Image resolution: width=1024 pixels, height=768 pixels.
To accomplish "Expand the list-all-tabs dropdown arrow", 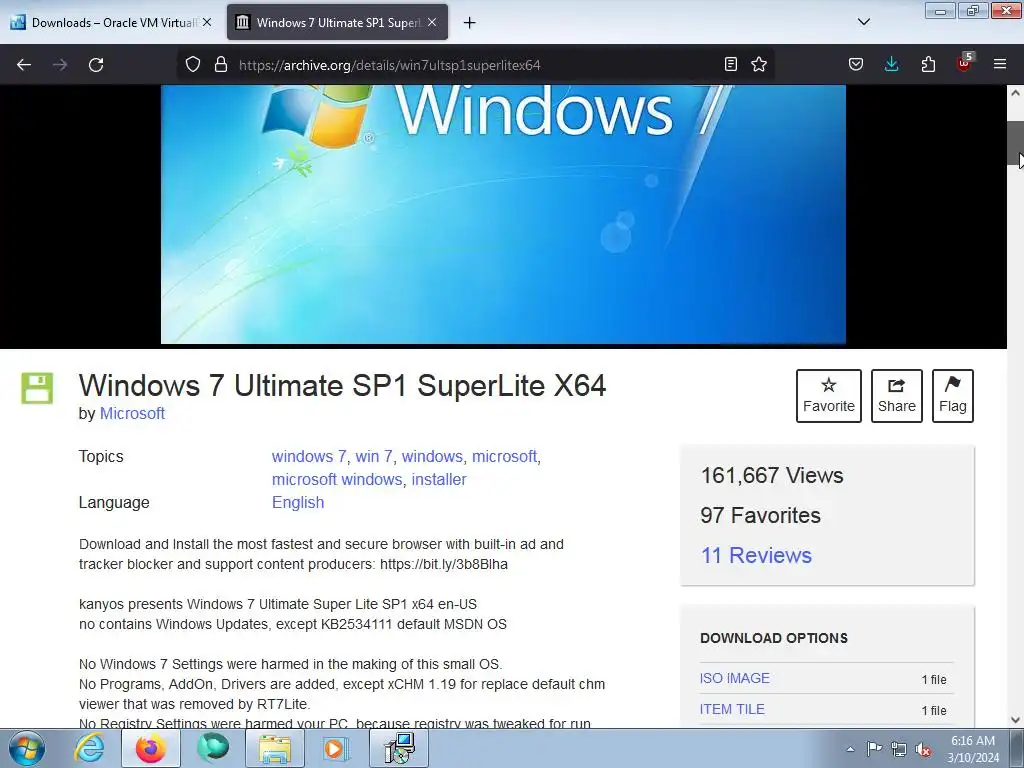I will click(863, 22).
